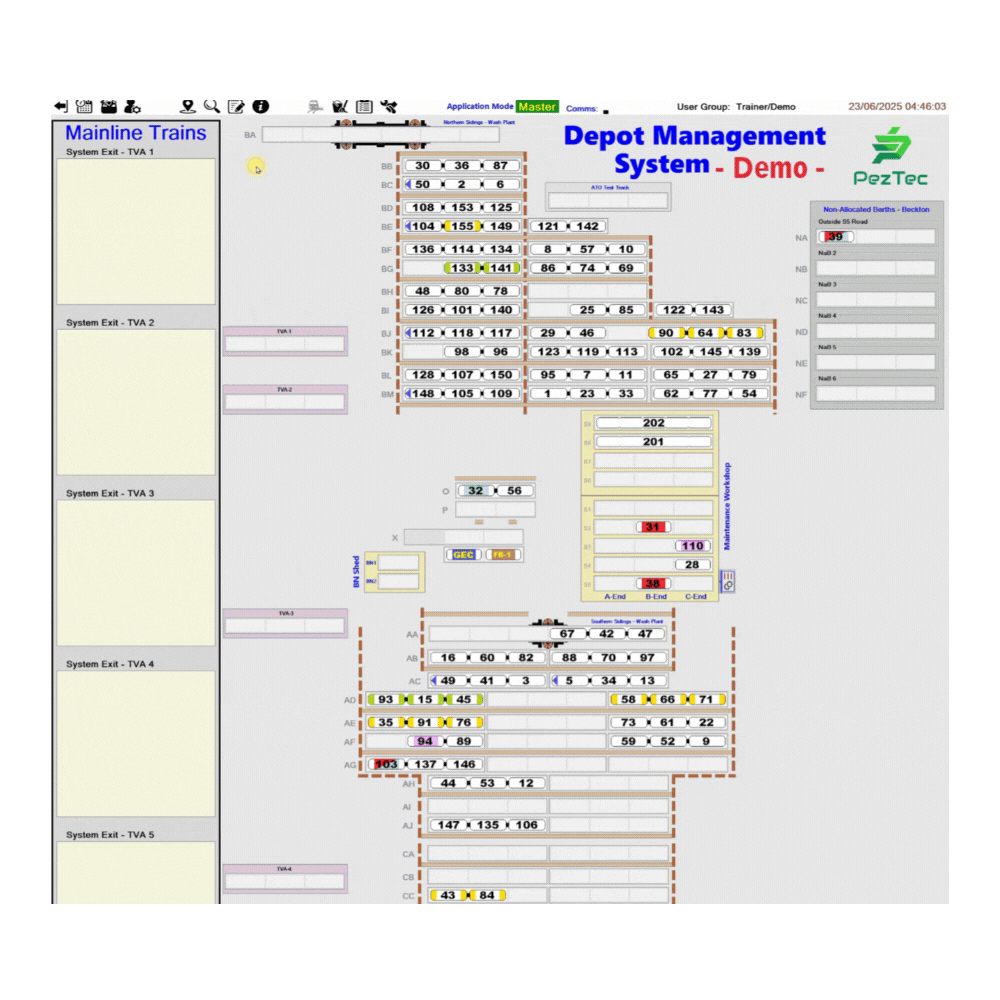Select train 32 on road O

point(476,490)
